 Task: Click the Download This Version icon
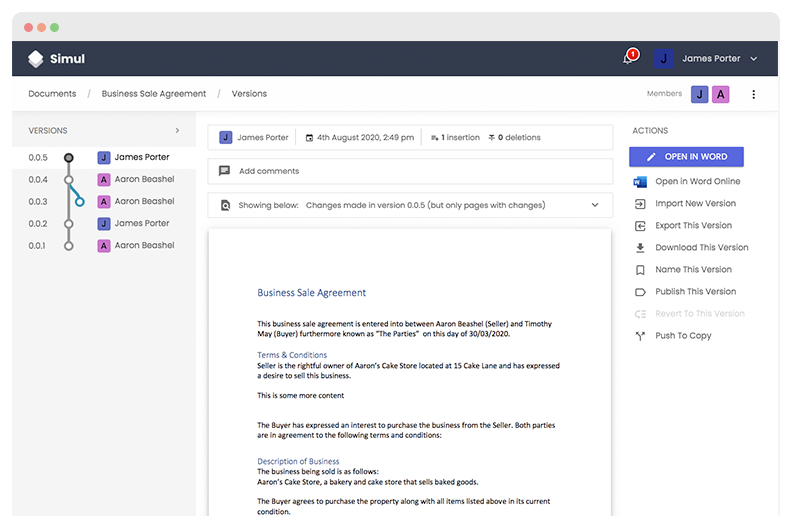(640, 248)
